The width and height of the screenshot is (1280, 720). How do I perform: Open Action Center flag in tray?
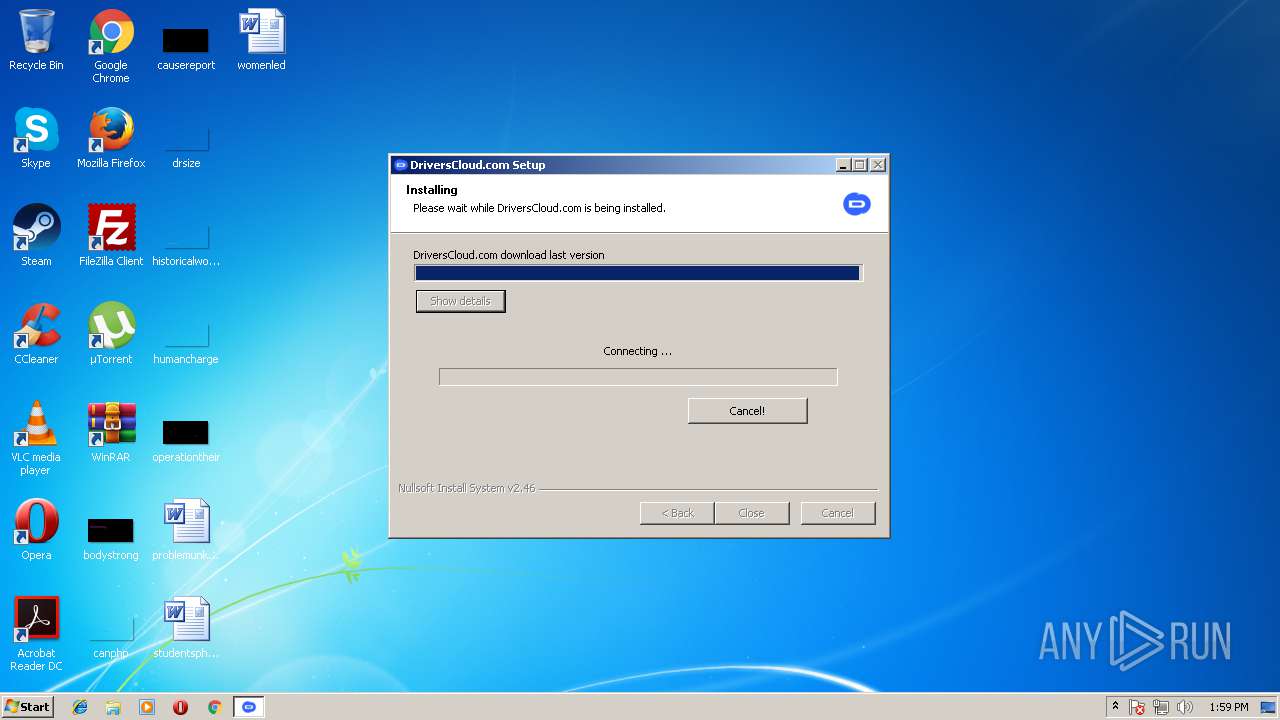[1137, 707]
